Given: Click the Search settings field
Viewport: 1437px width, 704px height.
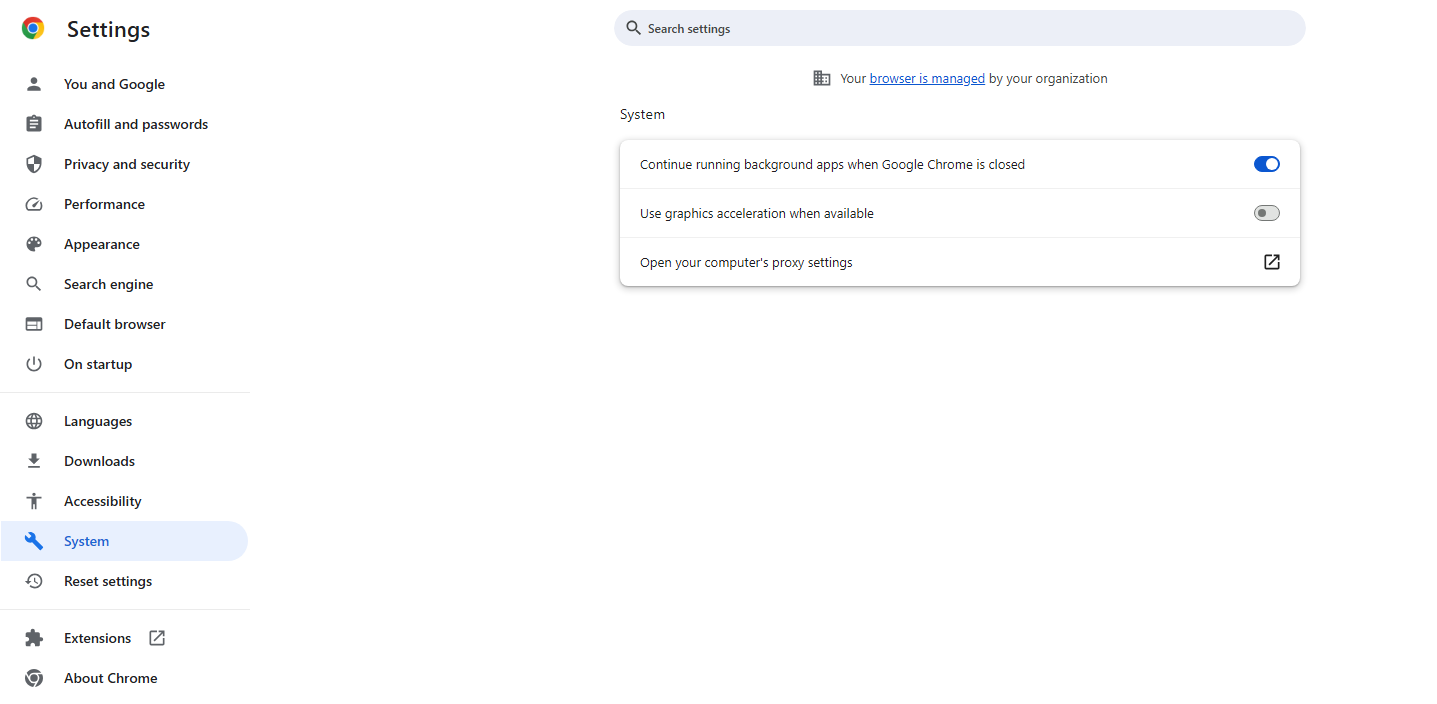Looking at the screenshot, I should click(960, 29).
